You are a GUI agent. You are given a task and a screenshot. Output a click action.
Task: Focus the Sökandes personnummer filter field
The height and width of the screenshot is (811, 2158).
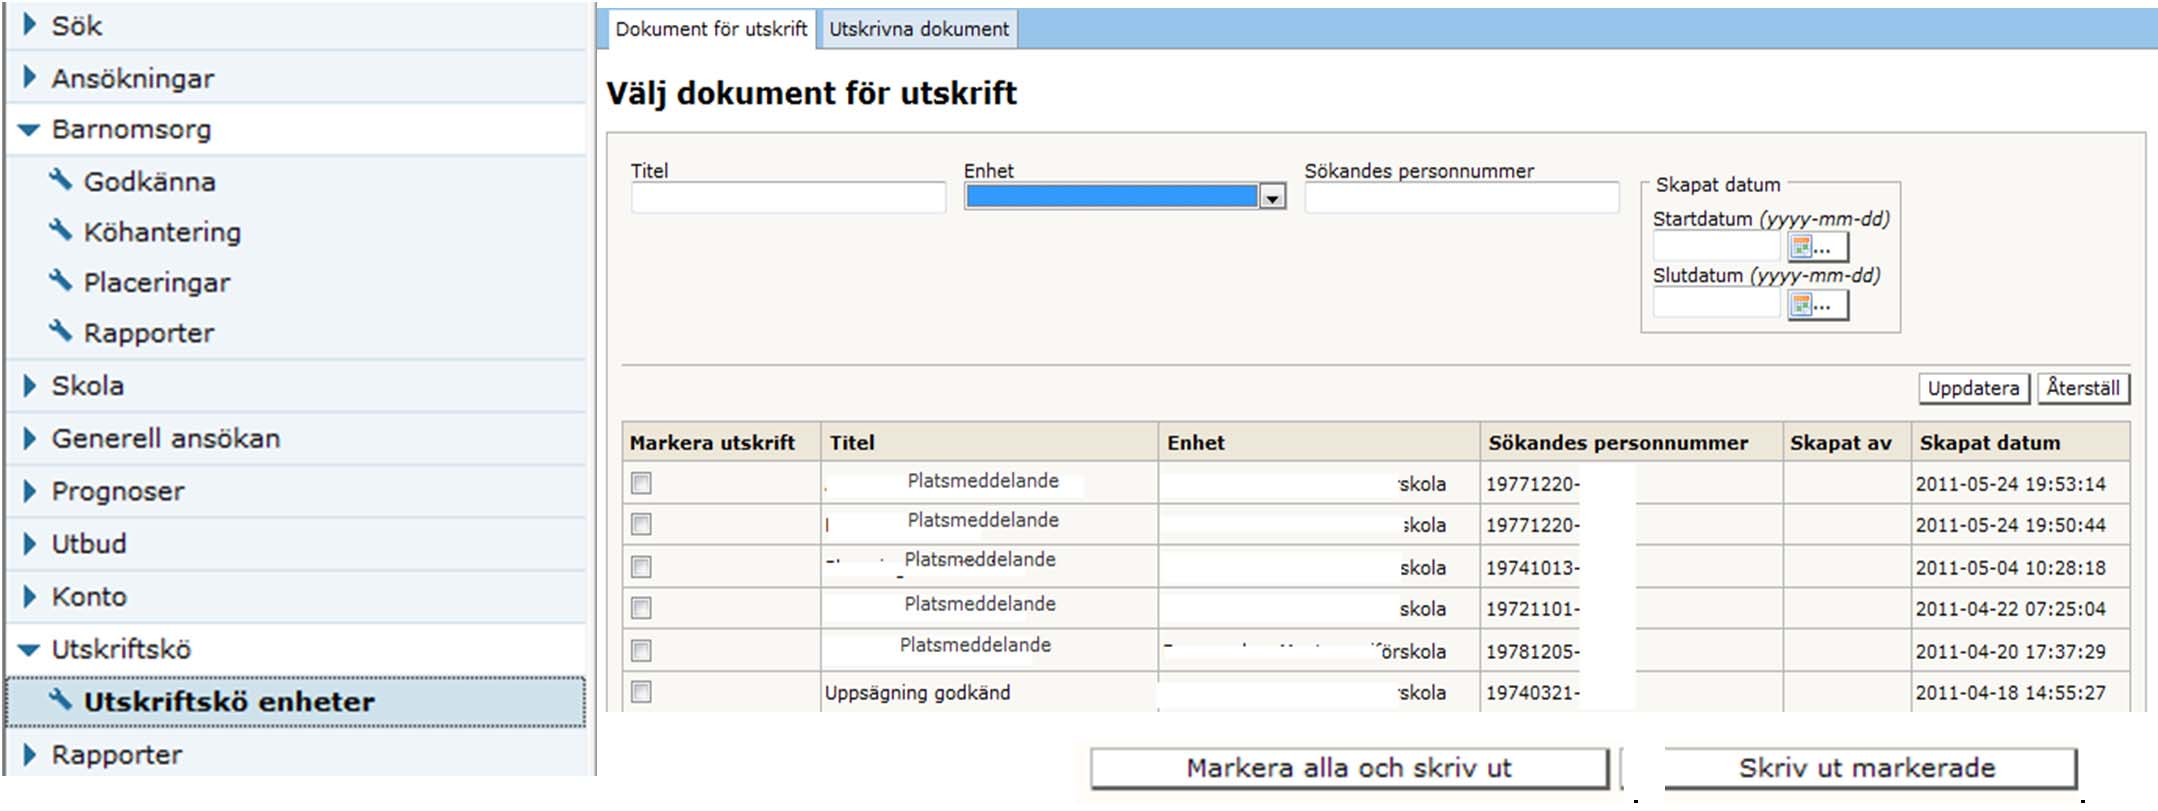[1462, 197]
